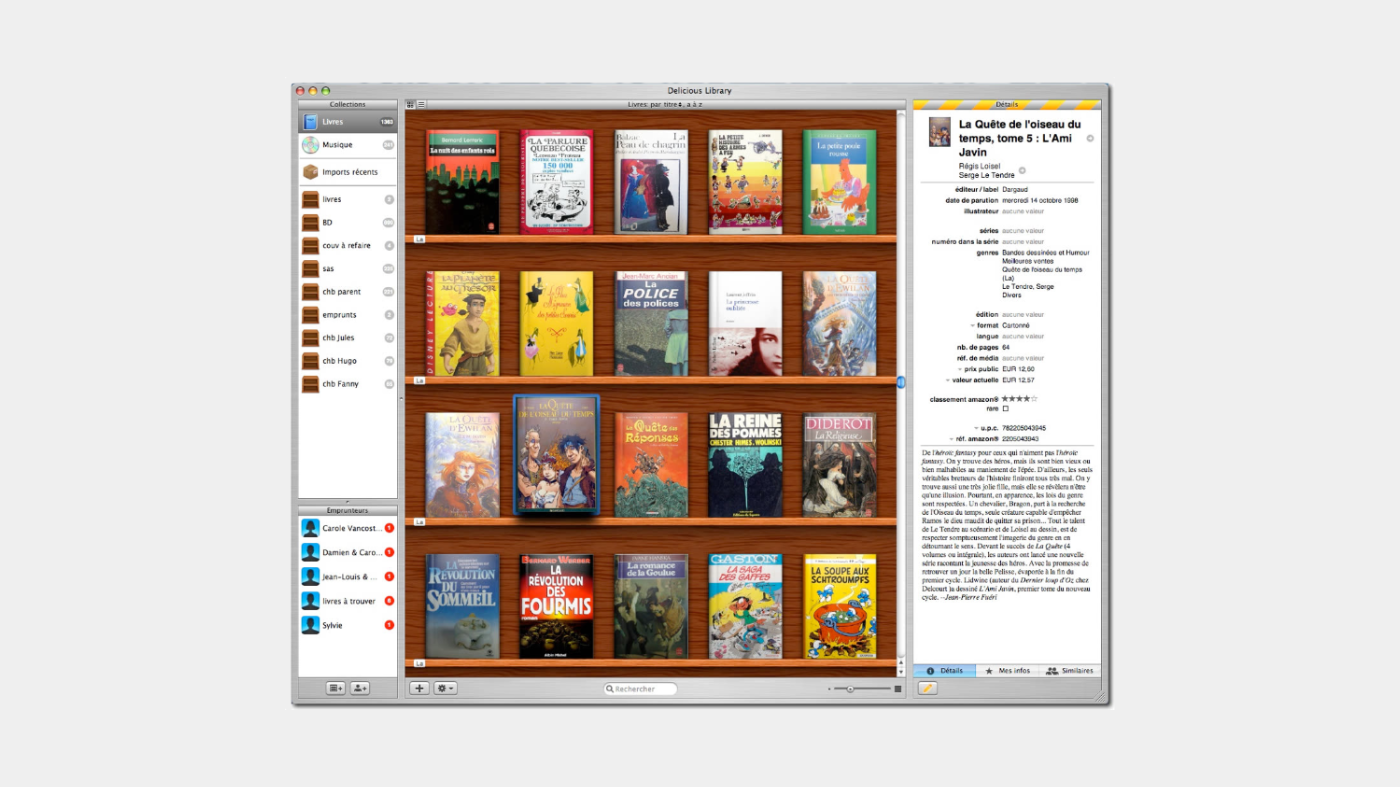The width and height of the screenshot is (1400, 787).
Task: Select the Livres collection with book icon
Action: point(347,122)
